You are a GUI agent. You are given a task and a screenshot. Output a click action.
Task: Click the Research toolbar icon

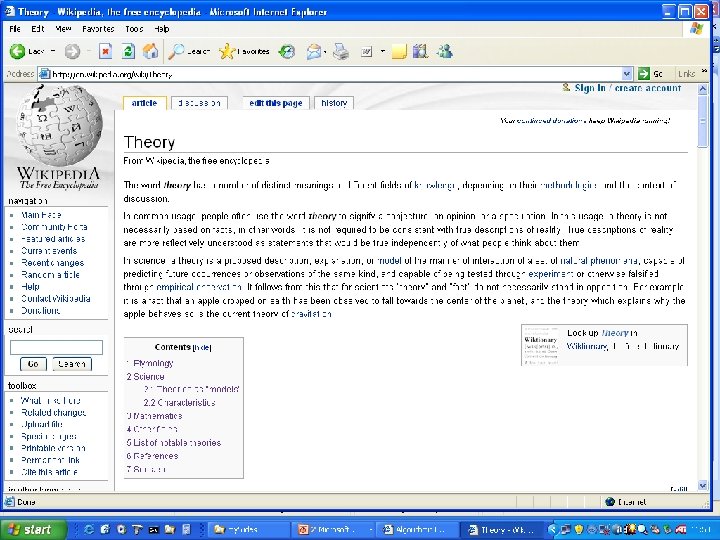420,51
